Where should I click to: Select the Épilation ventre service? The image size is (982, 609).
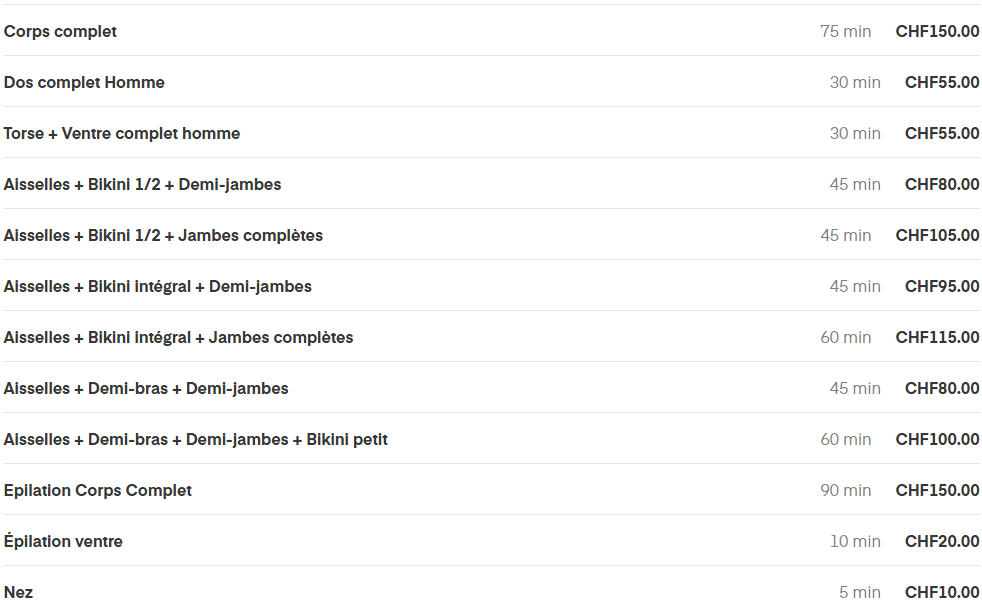pos(63,541)
